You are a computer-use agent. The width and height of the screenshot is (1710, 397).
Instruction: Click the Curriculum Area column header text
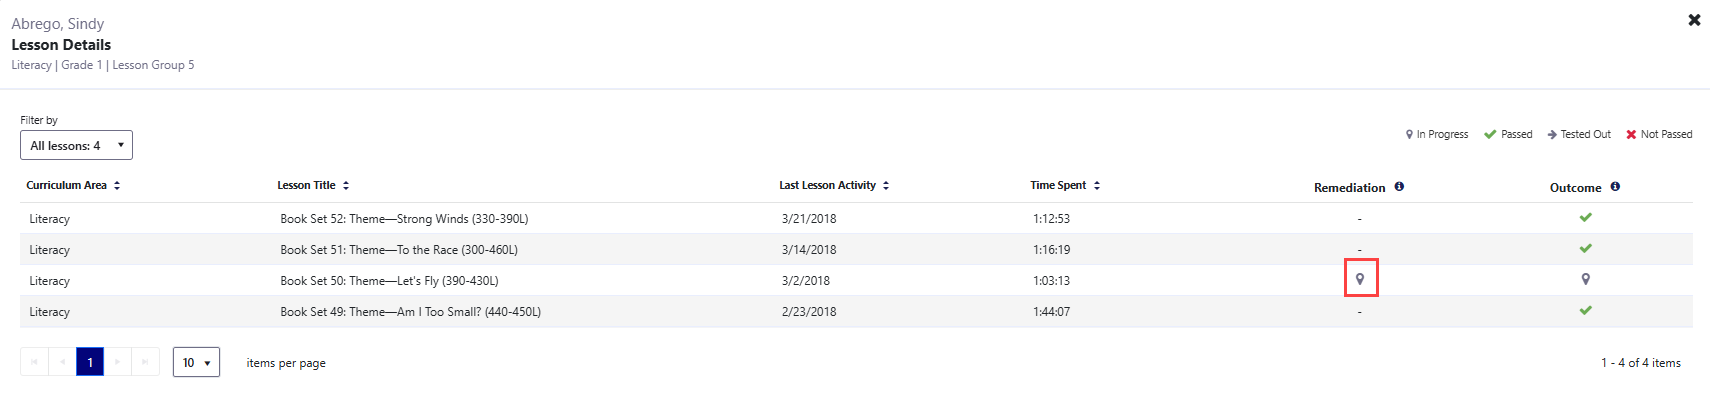coord(66,186)
